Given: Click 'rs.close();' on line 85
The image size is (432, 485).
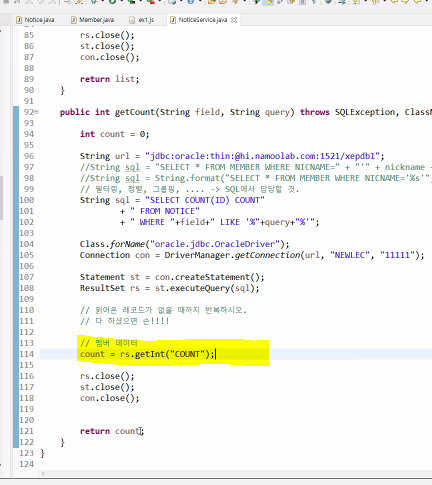Looking at the screenshot, I should 107,35.
